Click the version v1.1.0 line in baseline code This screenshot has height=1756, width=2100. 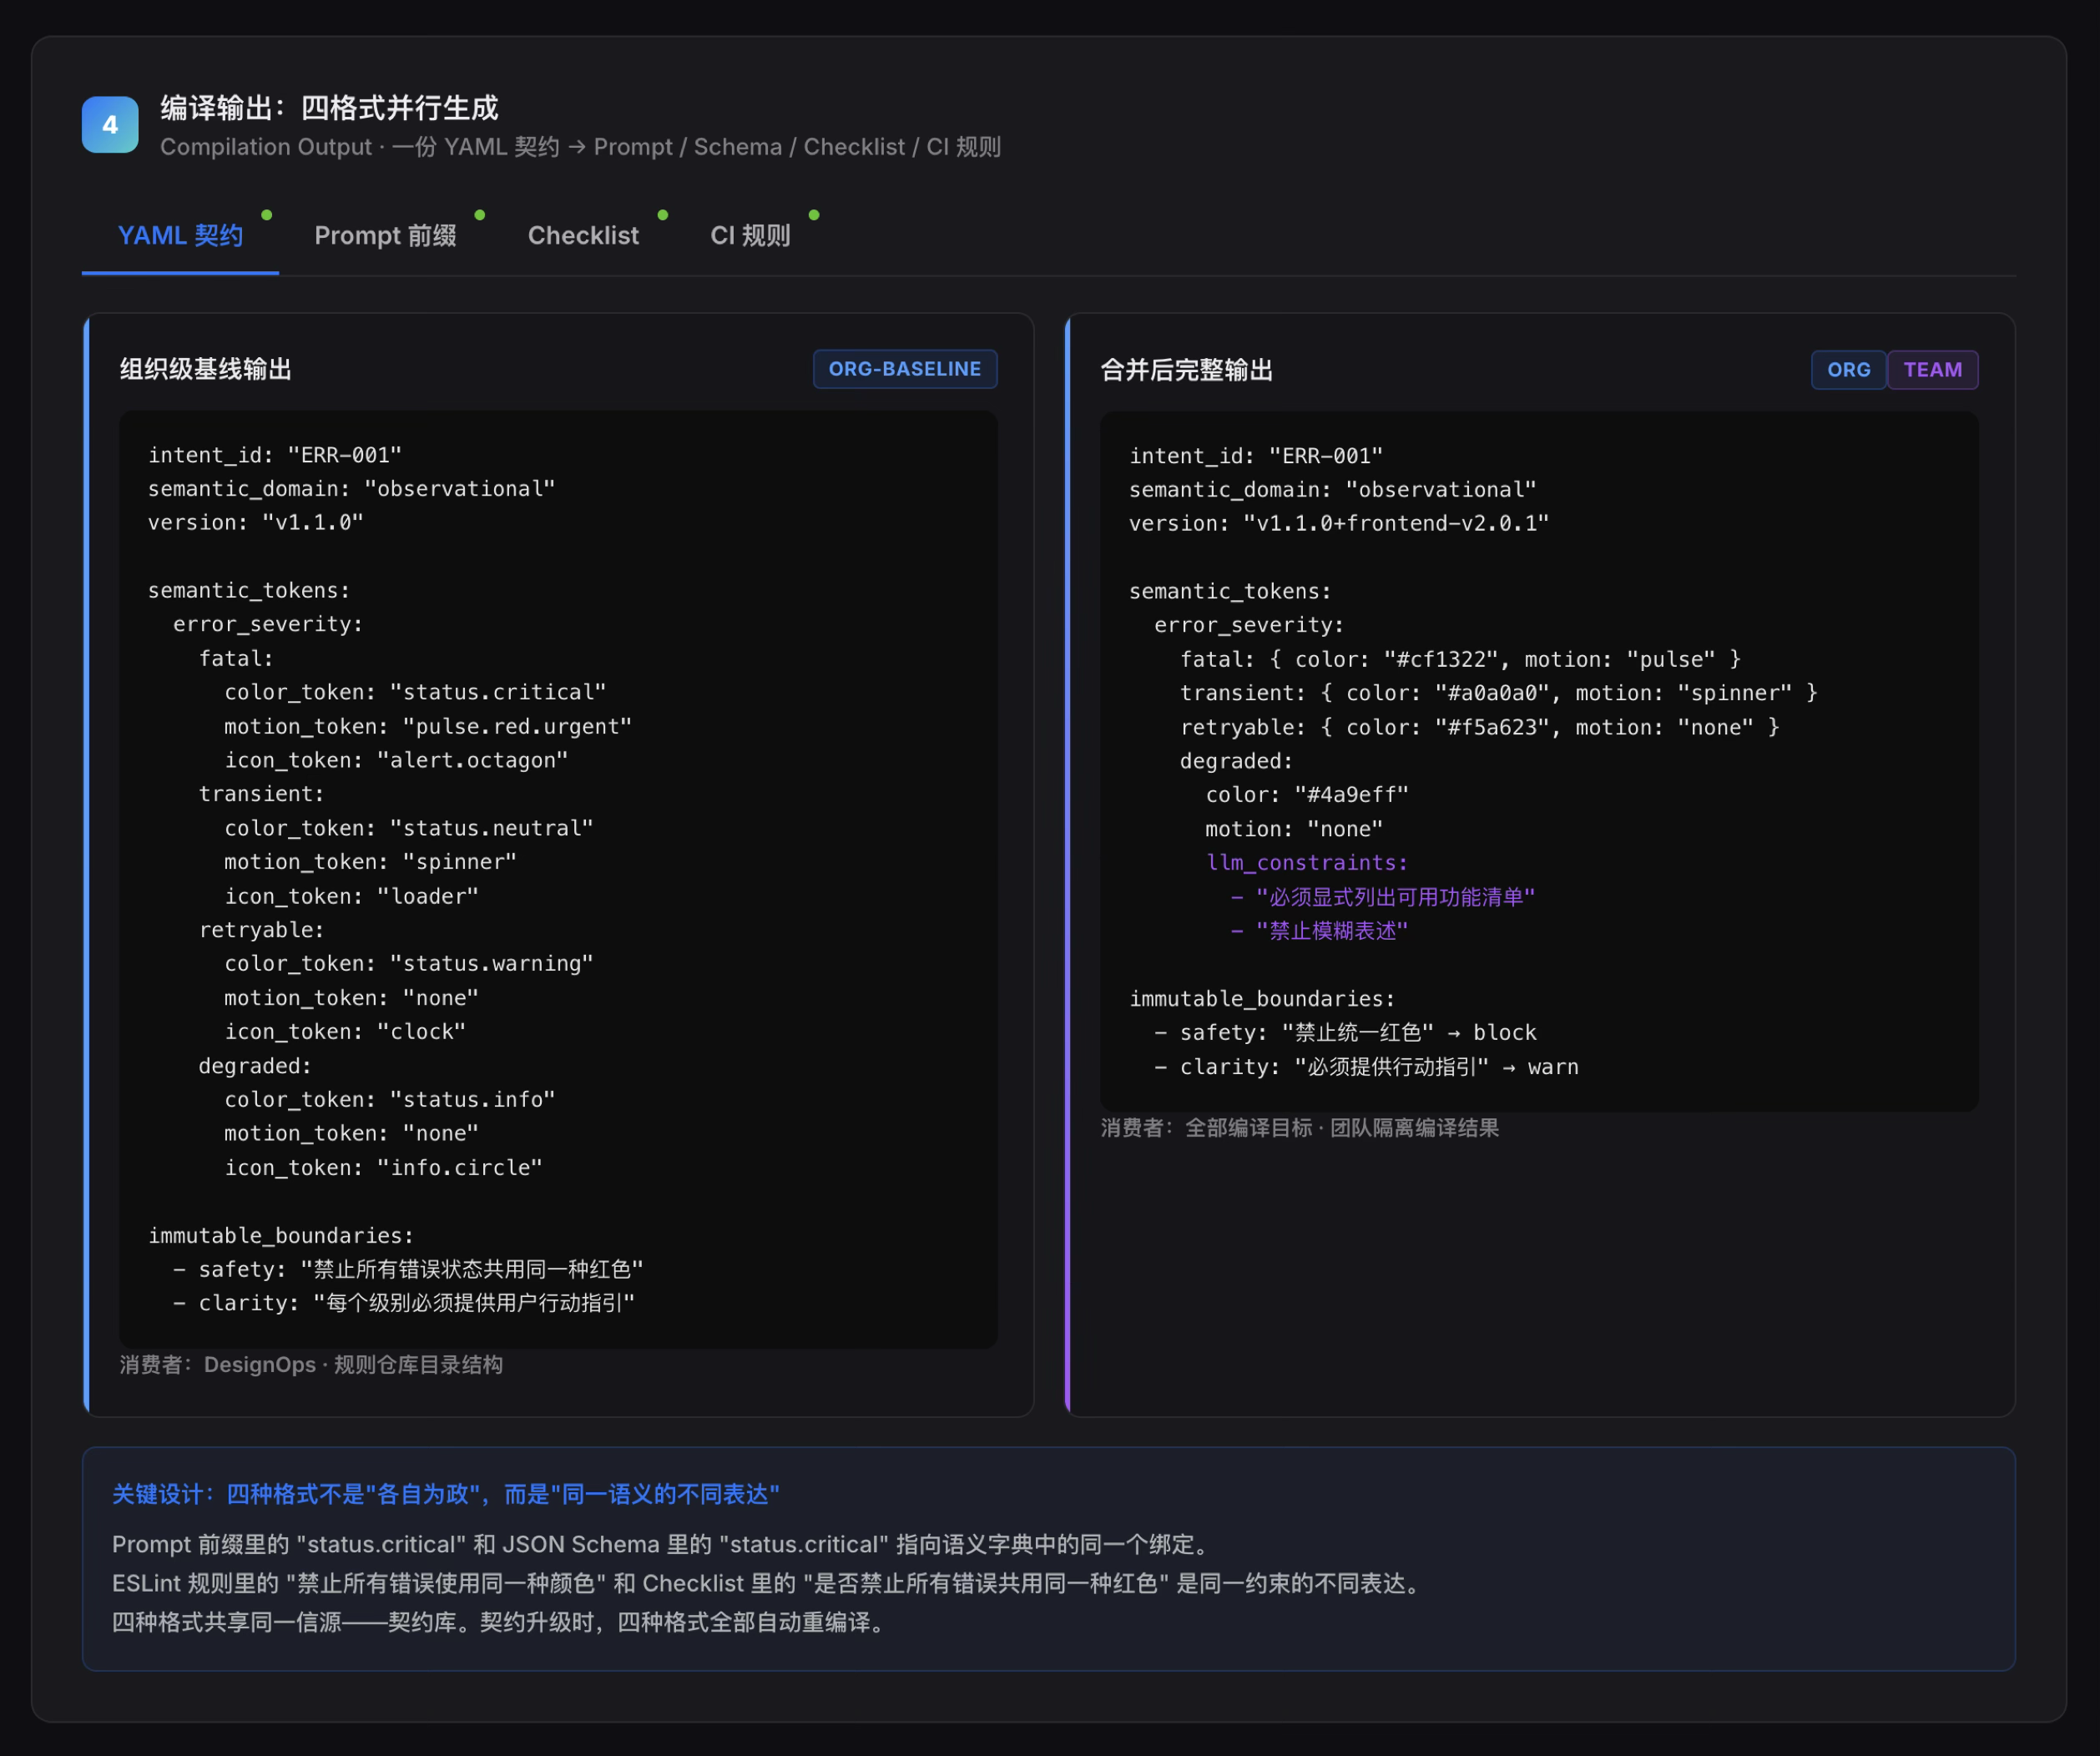(x=256, y=523)
